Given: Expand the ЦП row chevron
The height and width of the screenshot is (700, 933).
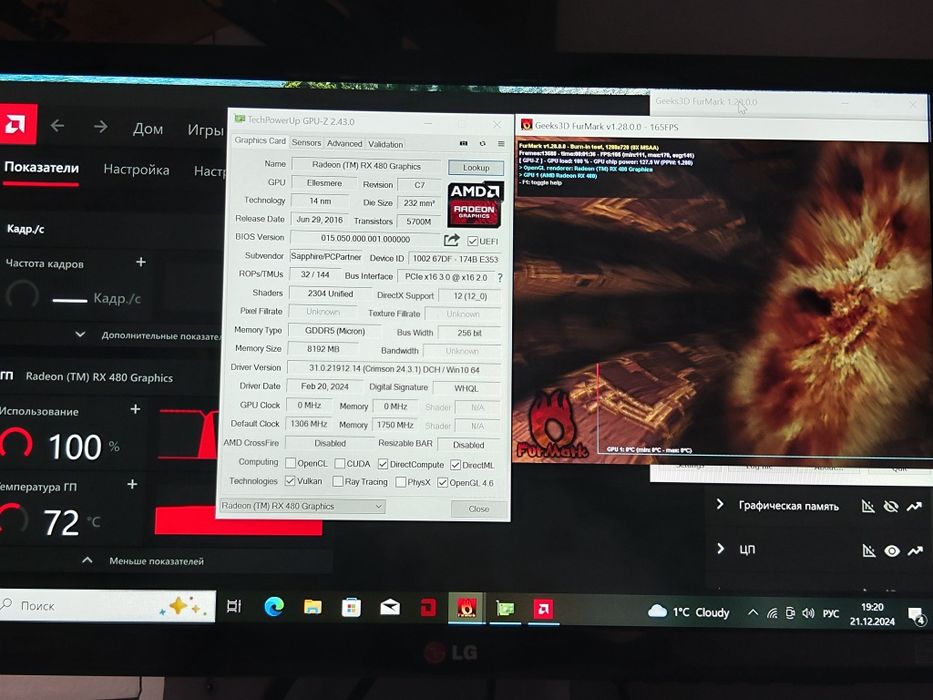Looking at the screenshot, I should pyautogui.click(x=721, y=548).
